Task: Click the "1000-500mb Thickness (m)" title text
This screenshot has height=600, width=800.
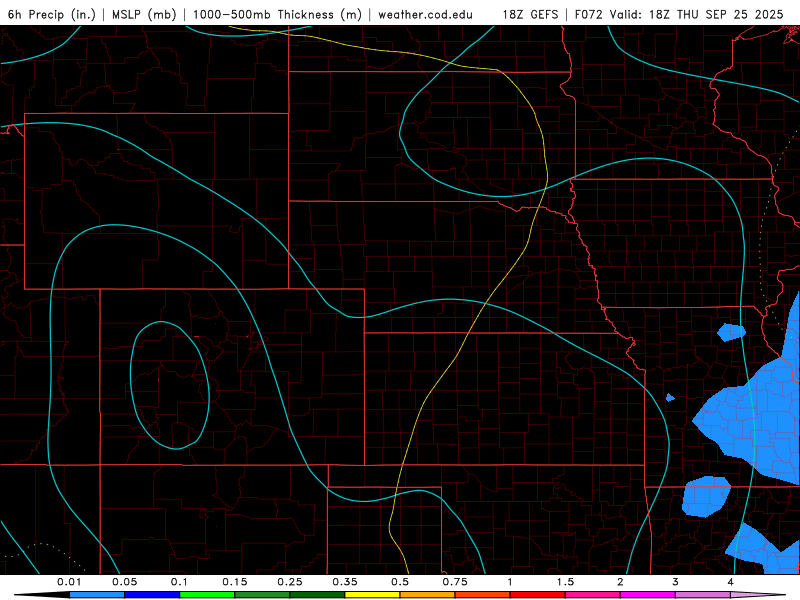Action: (x=277, y=14)
